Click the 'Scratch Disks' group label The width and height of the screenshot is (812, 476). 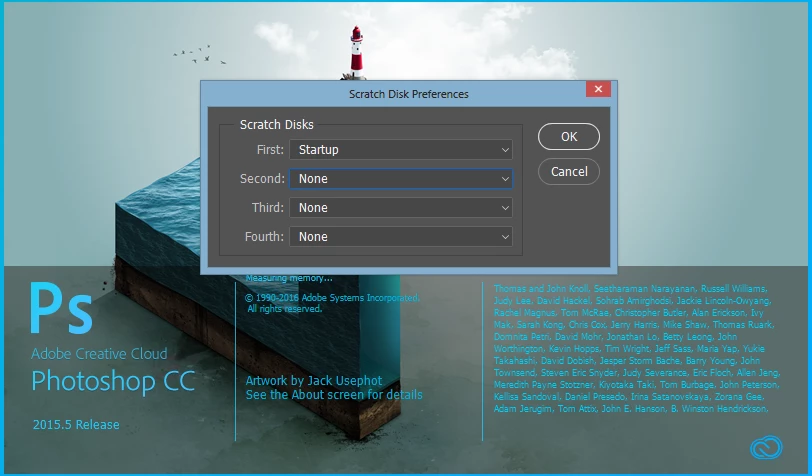(x=277, y=124)
